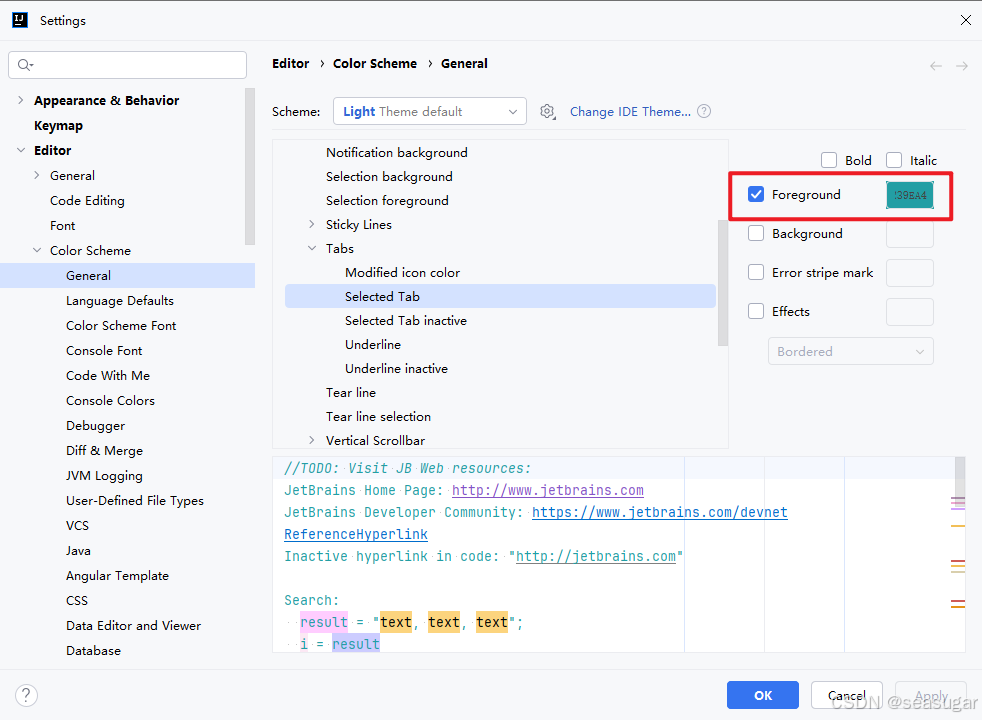Viewport: 982px width, 720px height.
Task: Open the Bordered effects dropdown
Action: pos(850,351)
